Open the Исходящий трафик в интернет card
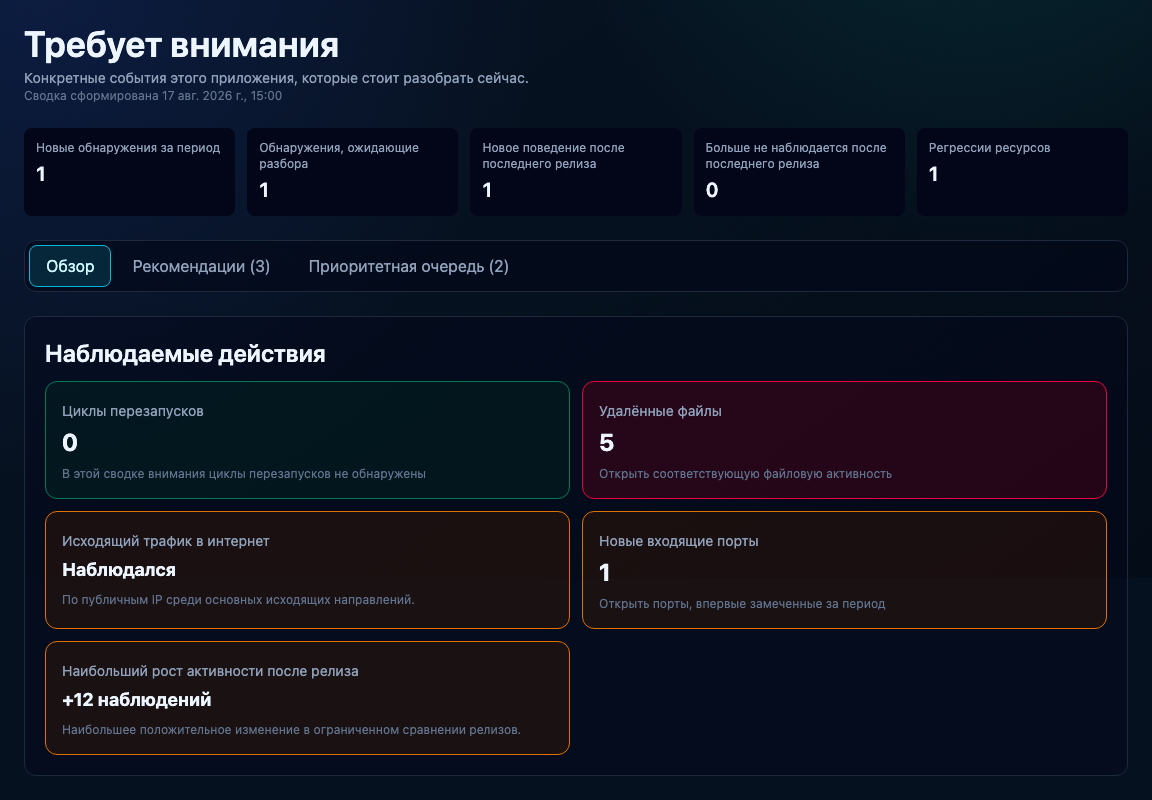Image resolution: width=1152 pixels, height=800 pixels. coord(307,570)
